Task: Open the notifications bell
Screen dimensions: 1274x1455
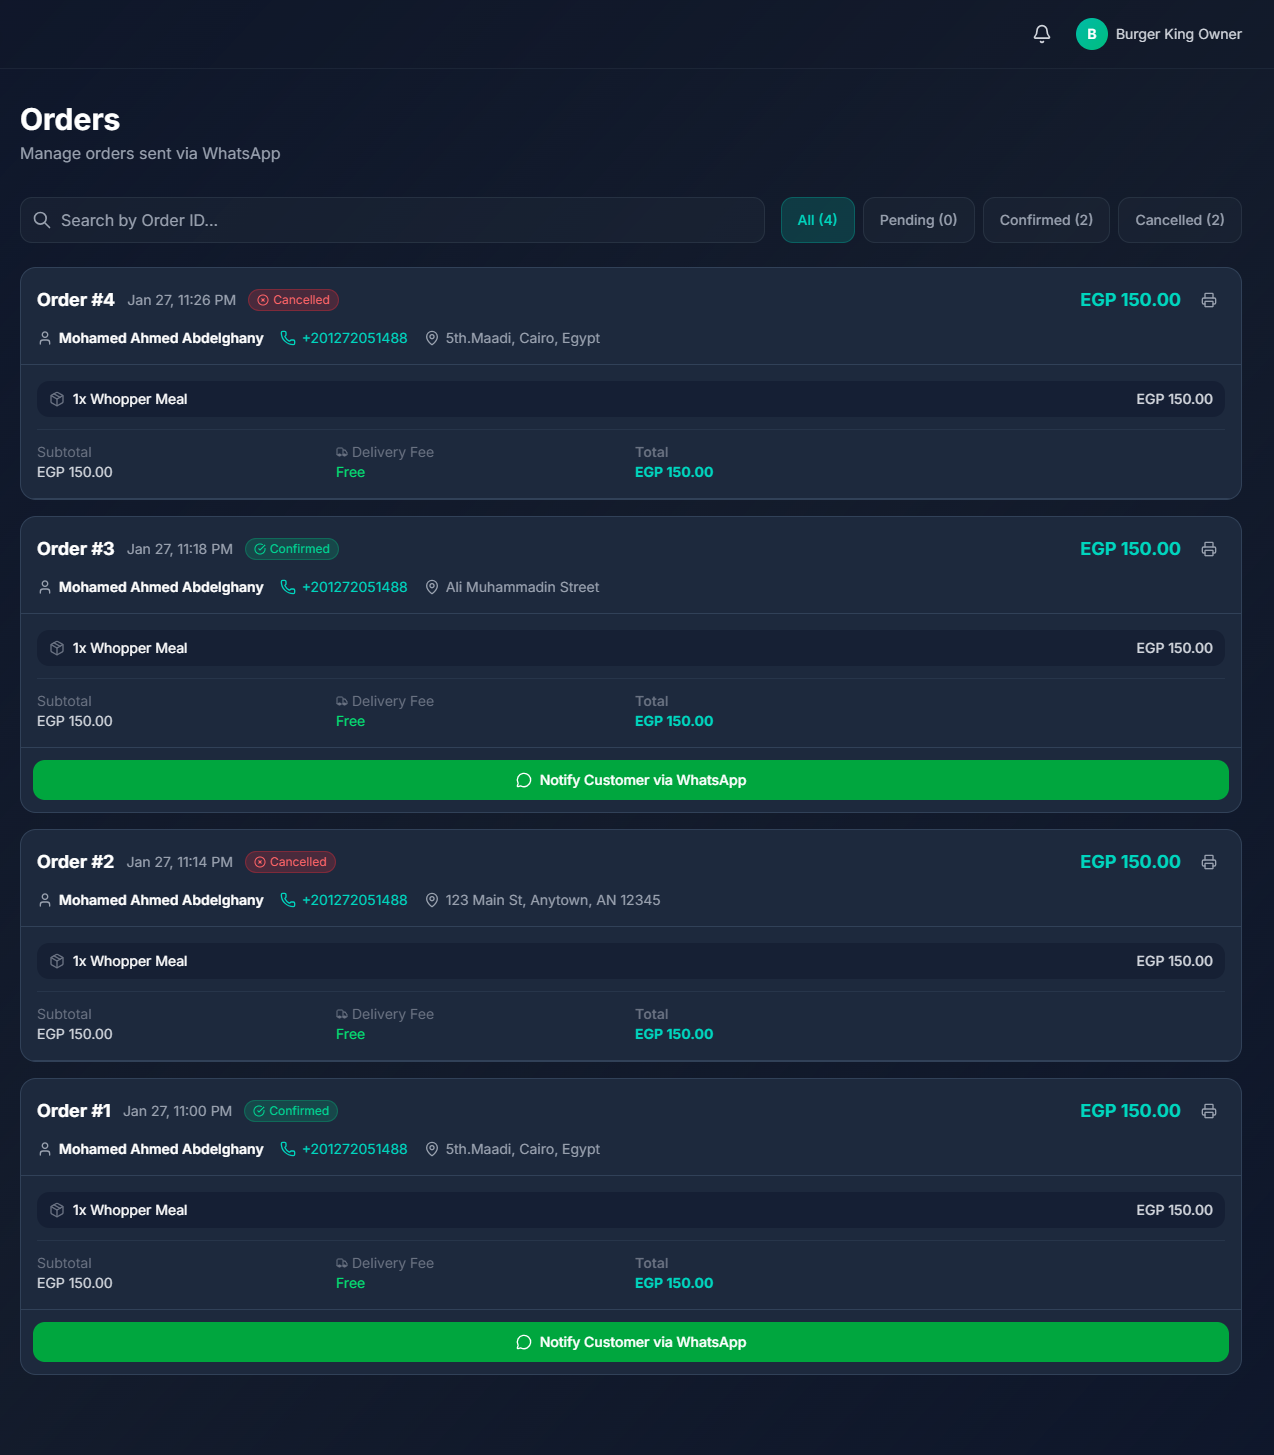Action: pyautogui.click(x=1041, y=34)
